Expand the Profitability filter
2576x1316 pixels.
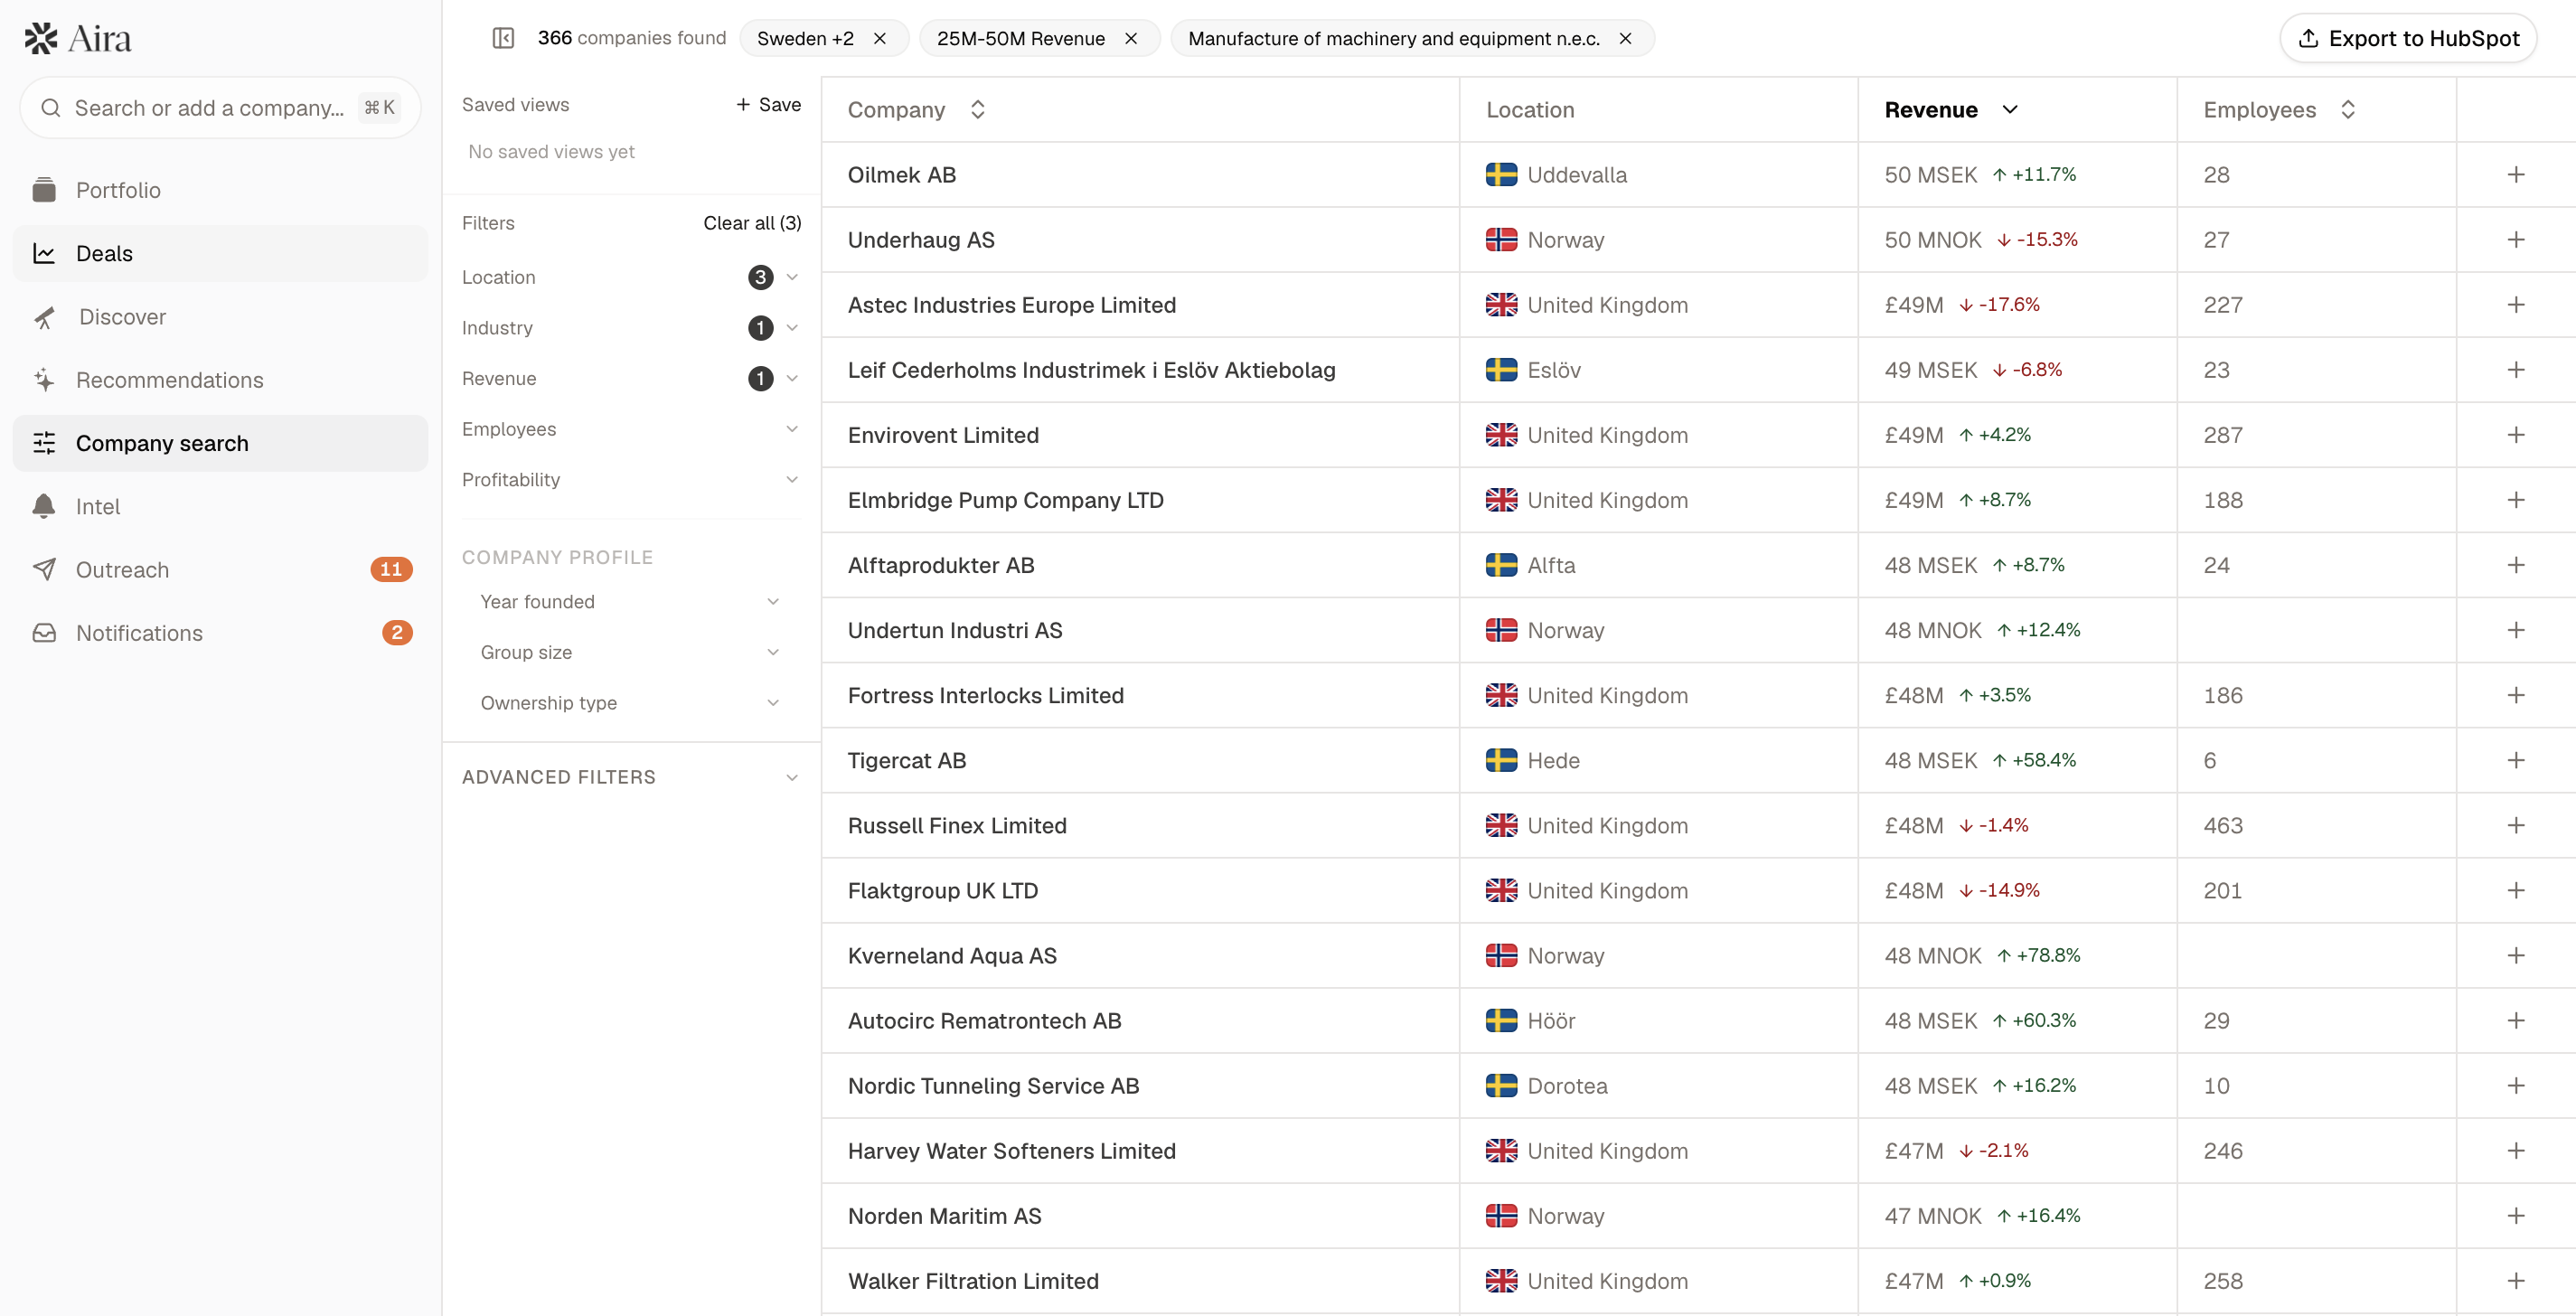631,480
